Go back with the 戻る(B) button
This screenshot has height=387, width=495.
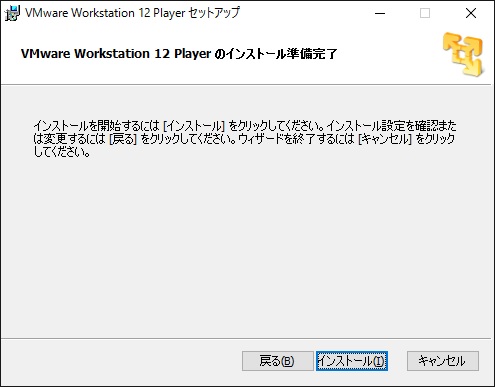(x=277, y=361)
